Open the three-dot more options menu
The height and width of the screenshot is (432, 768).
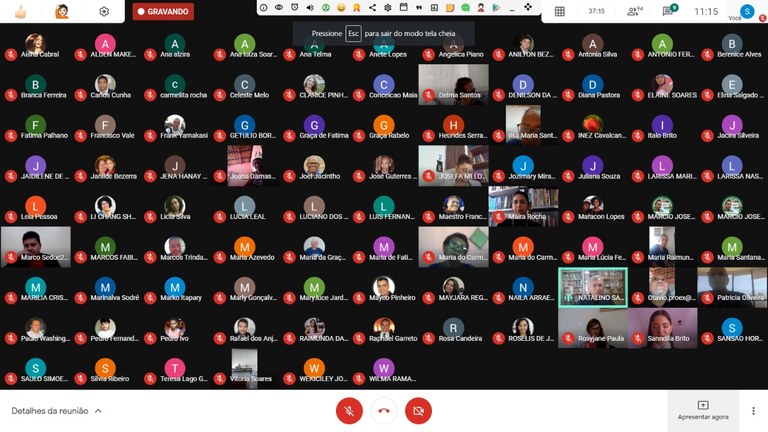[x=753, y=410]
